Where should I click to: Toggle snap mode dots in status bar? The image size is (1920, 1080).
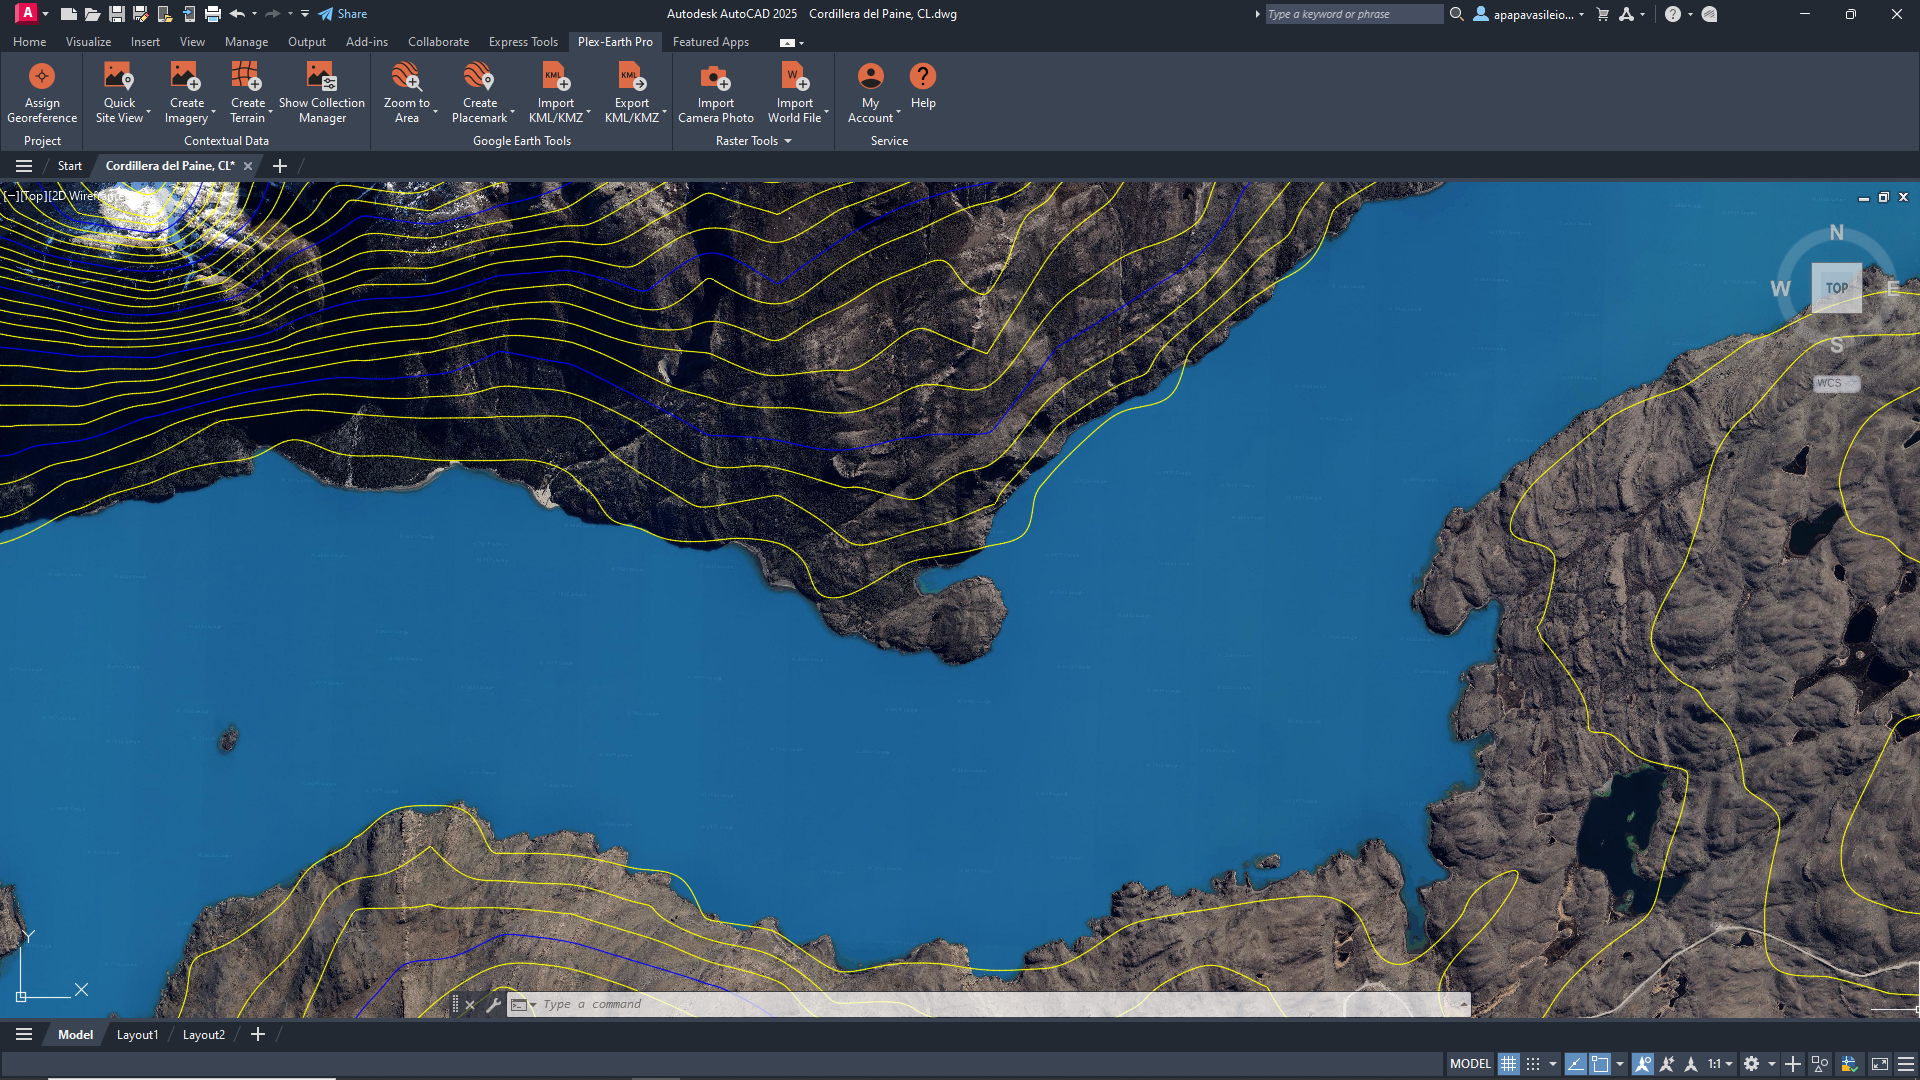[1532, 1064]
